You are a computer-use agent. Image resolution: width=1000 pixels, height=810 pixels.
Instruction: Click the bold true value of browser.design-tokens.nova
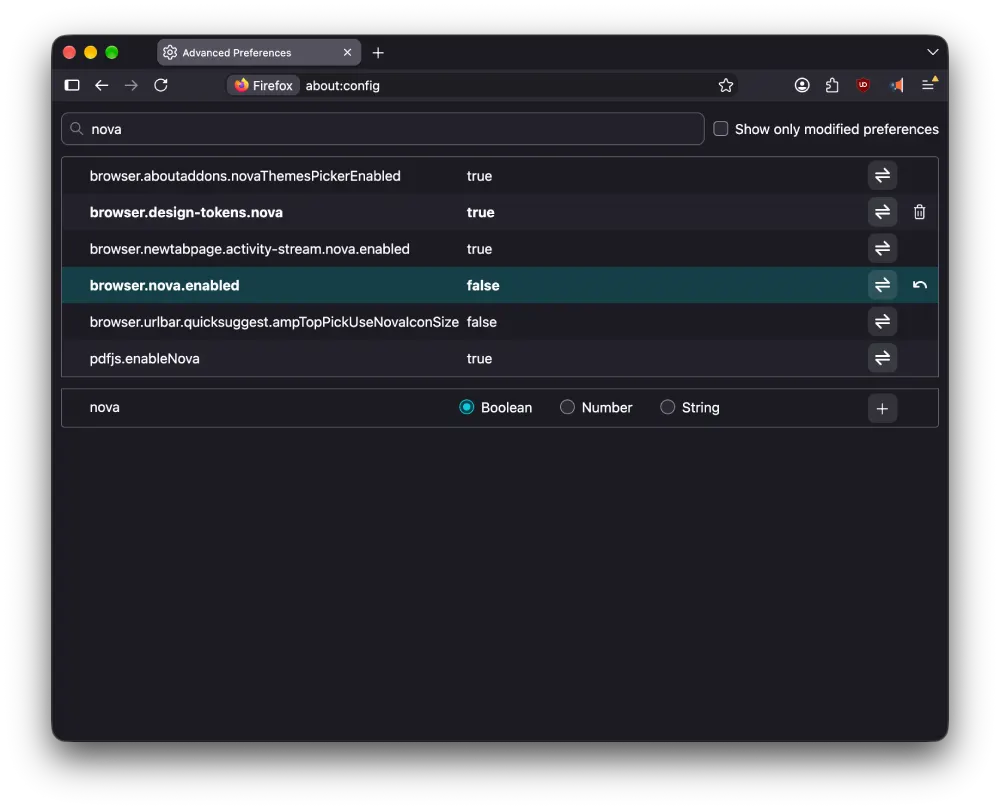(x=480, y=212)
